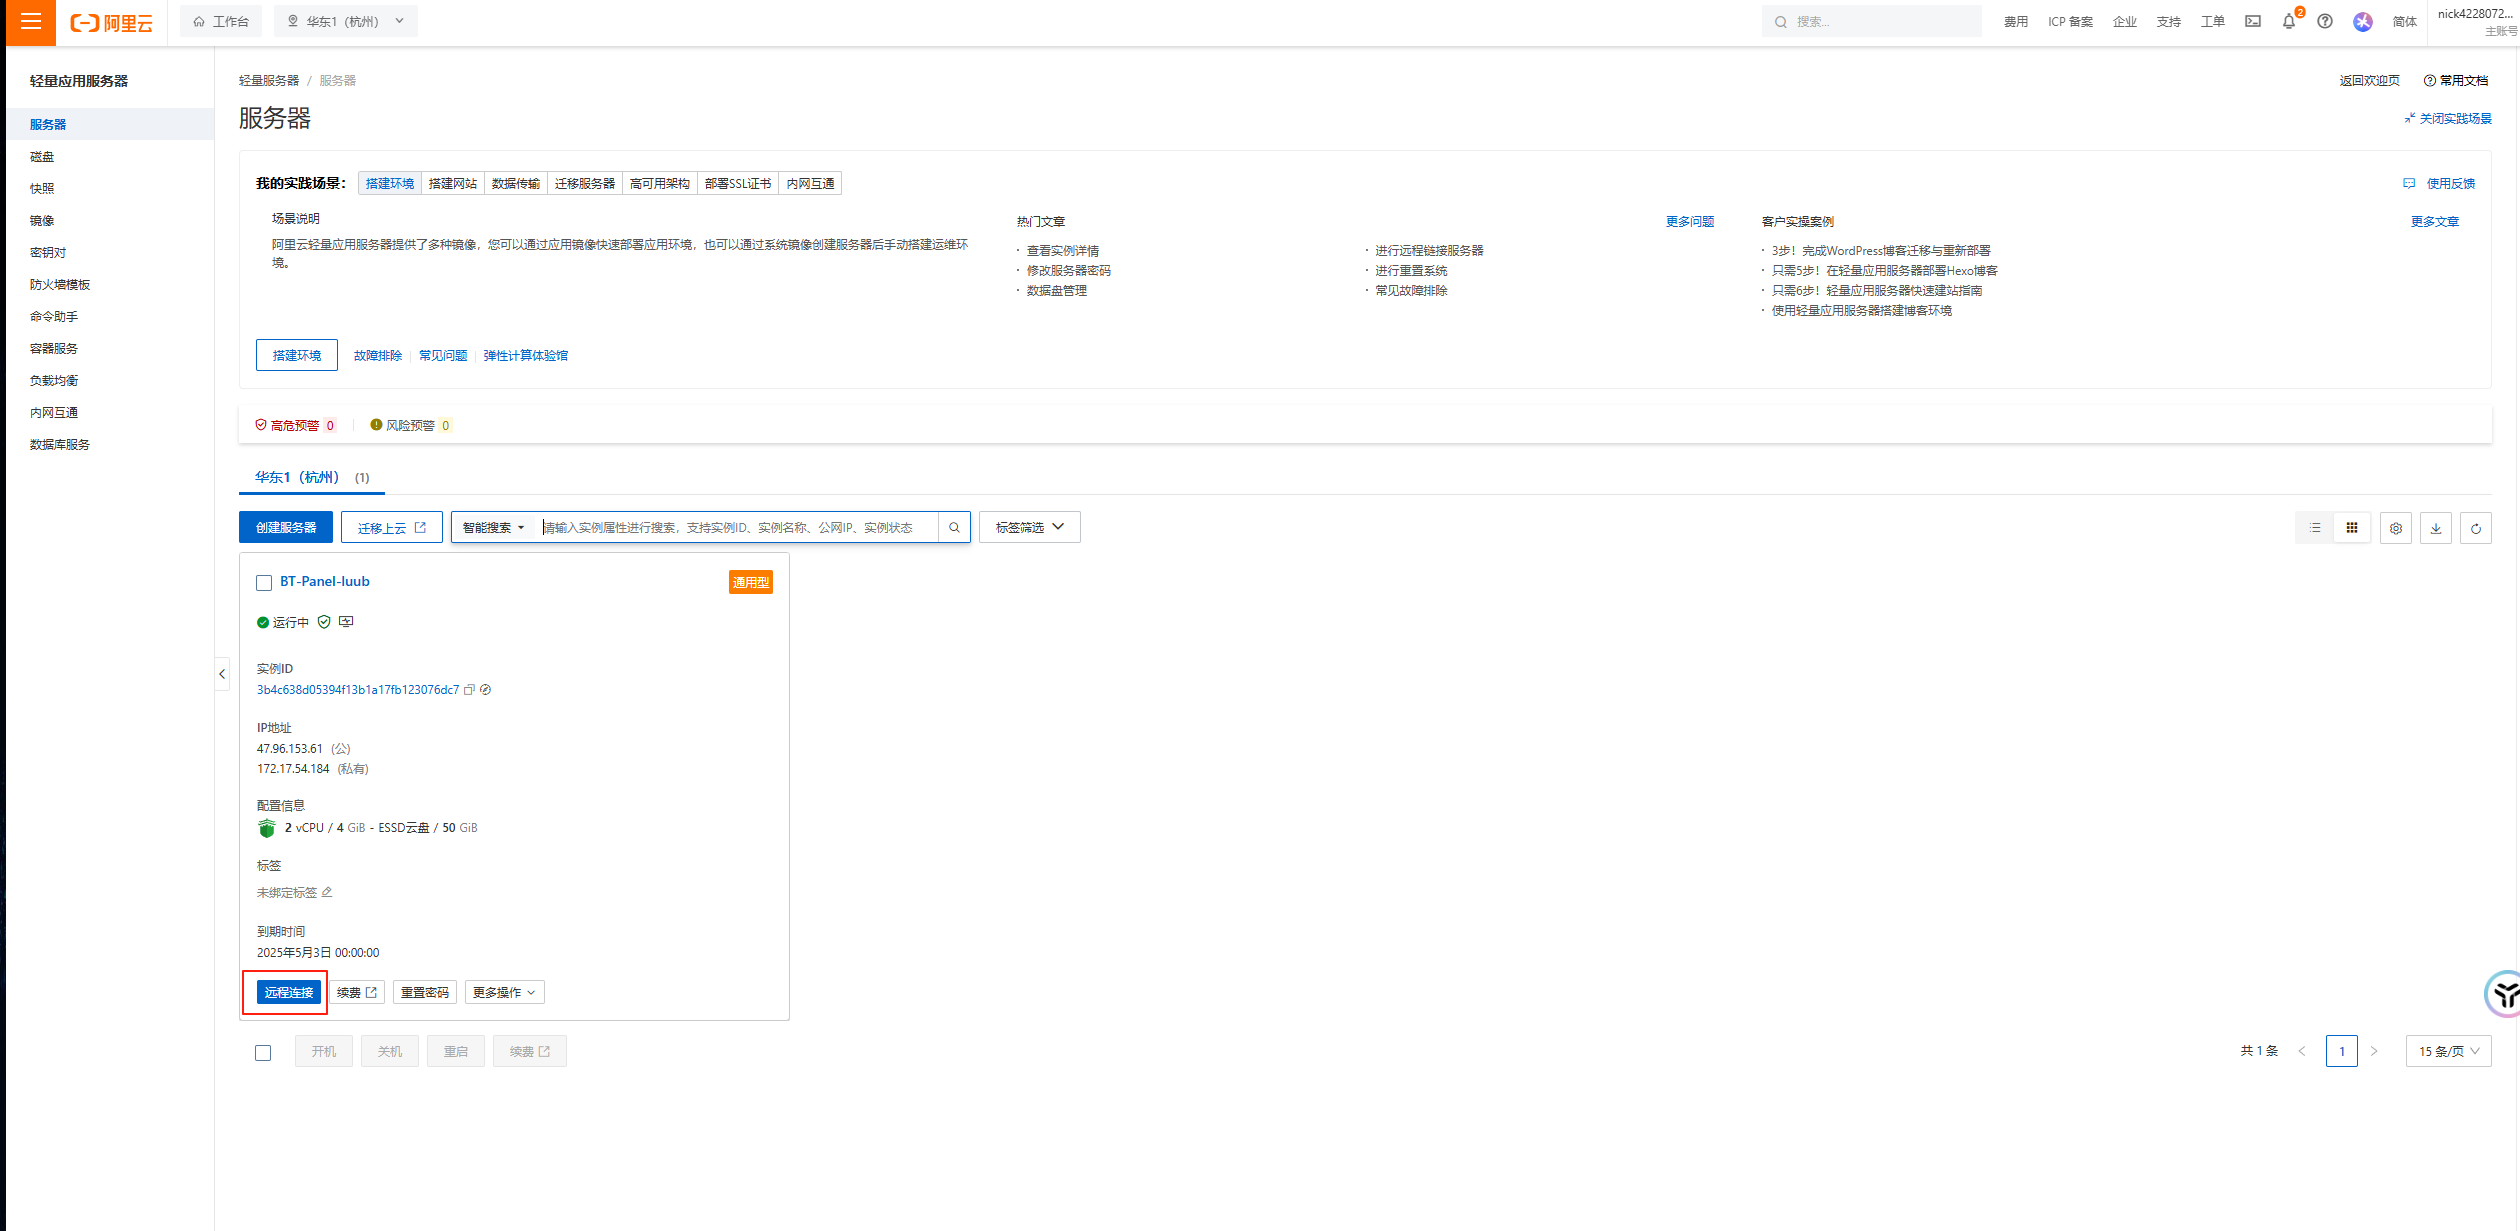Open the hamburger navigation menu
The height and width of the screenshot is (1231, 2520).
[x=30, y=21]
